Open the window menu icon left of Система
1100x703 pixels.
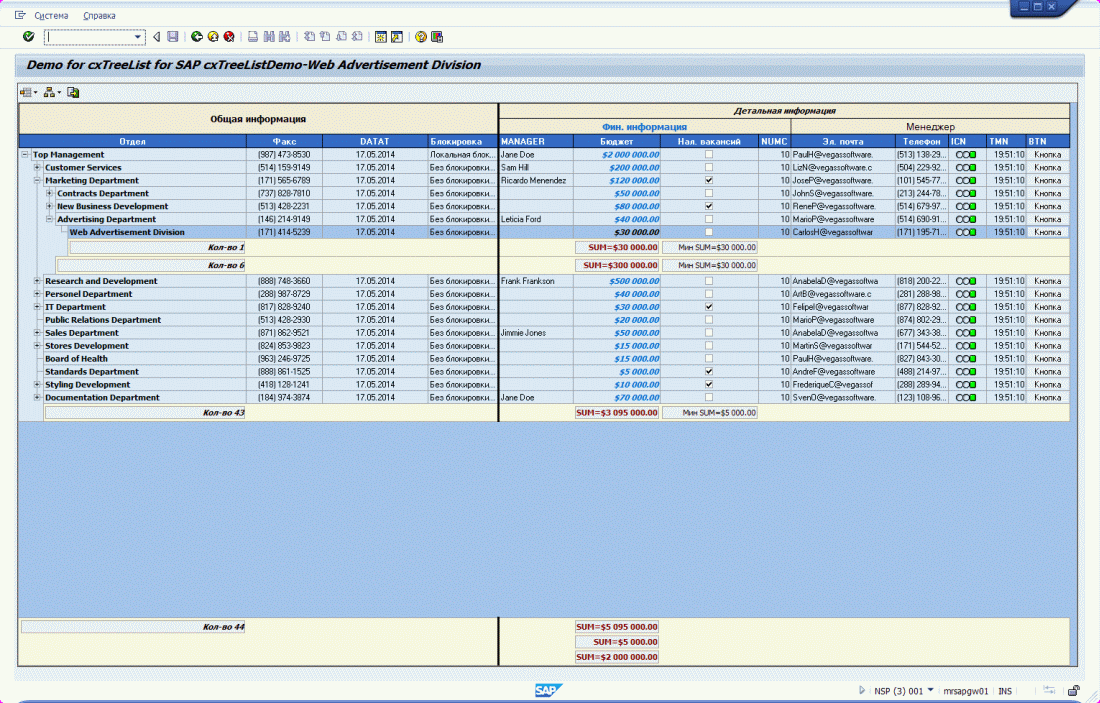(20, 15)
